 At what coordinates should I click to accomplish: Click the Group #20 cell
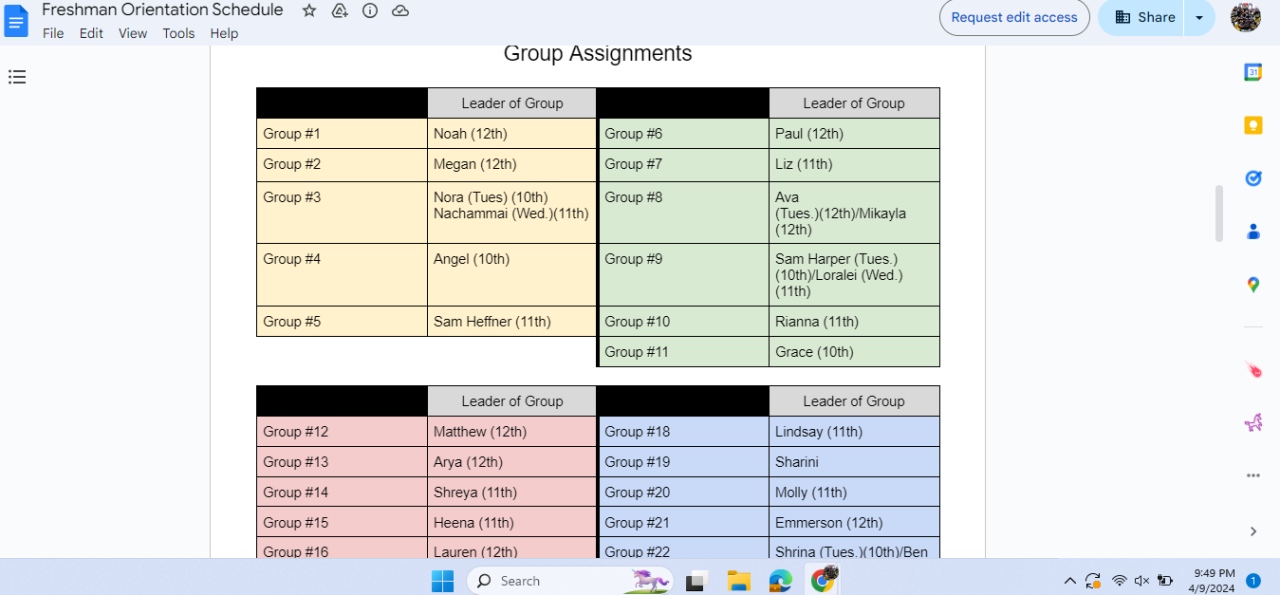tap(684, 492)
